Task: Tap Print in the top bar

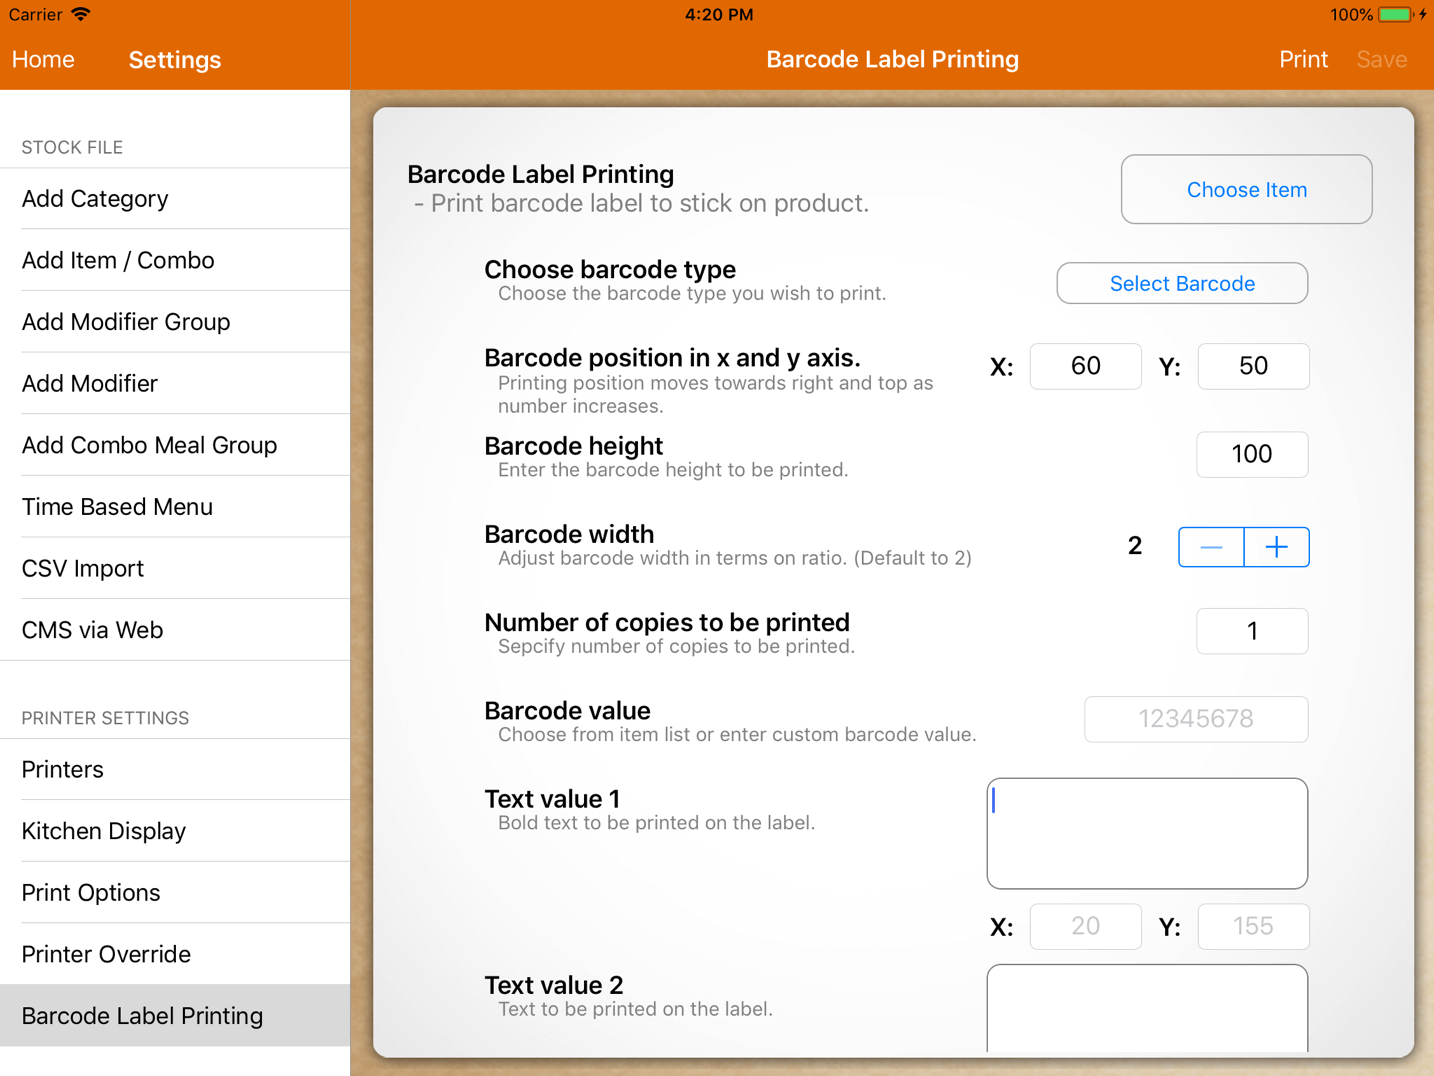Action: point(1303,60)
